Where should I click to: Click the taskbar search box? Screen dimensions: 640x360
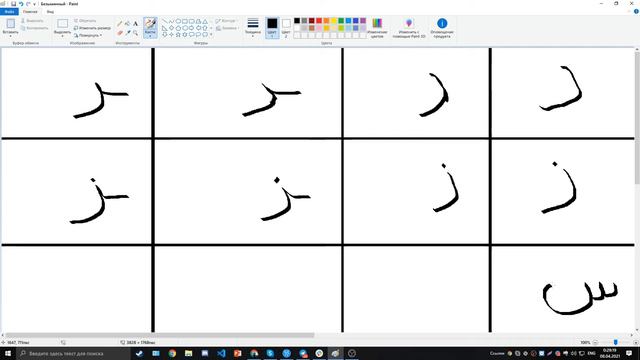tap(73, 353)
